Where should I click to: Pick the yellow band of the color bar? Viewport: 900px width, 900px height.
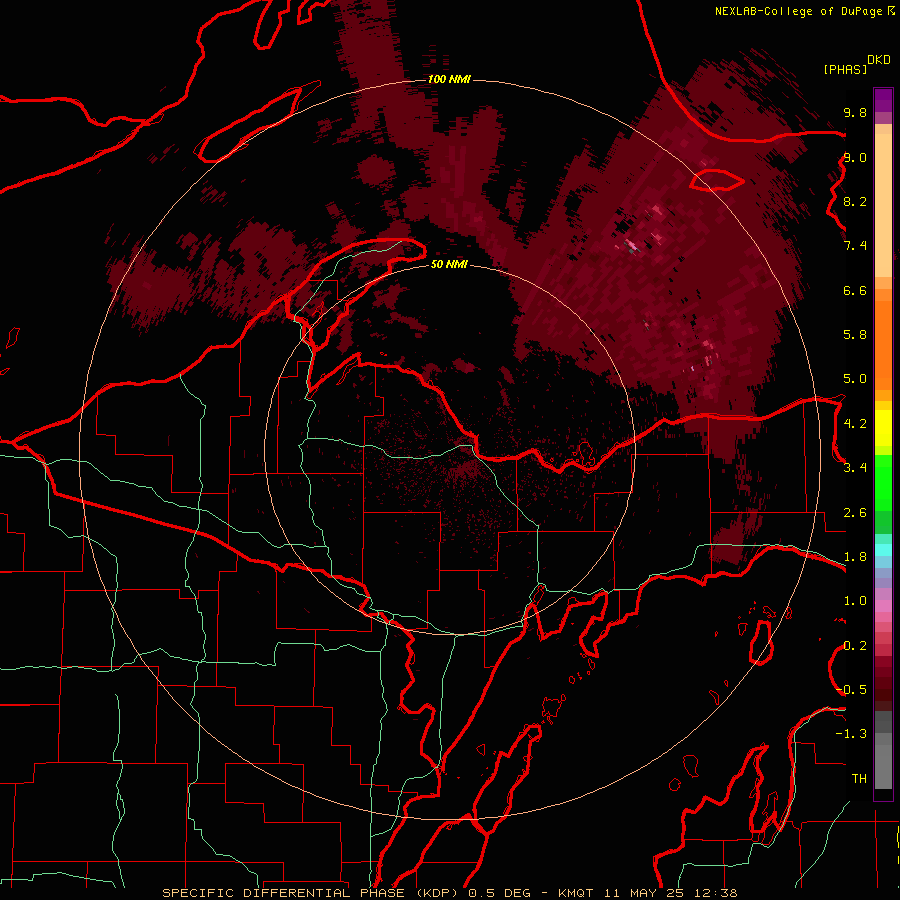coord(883,428)
